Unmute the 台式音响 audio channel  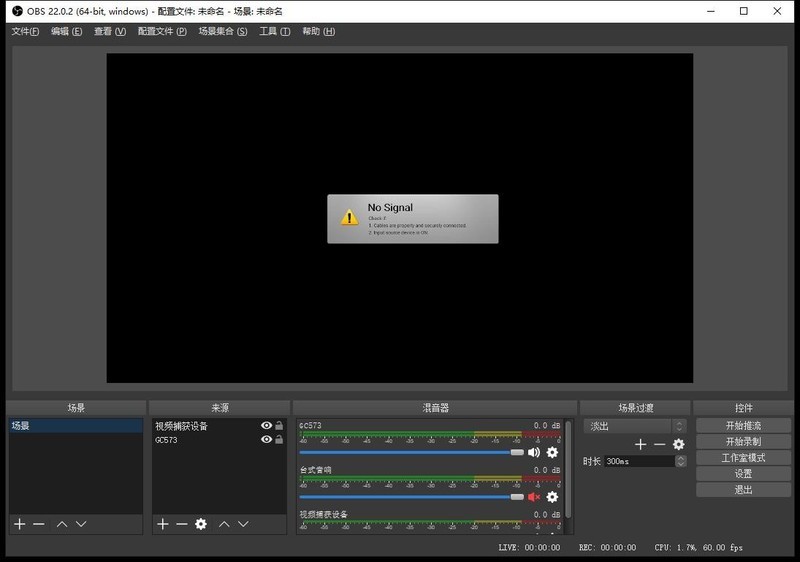533,497
